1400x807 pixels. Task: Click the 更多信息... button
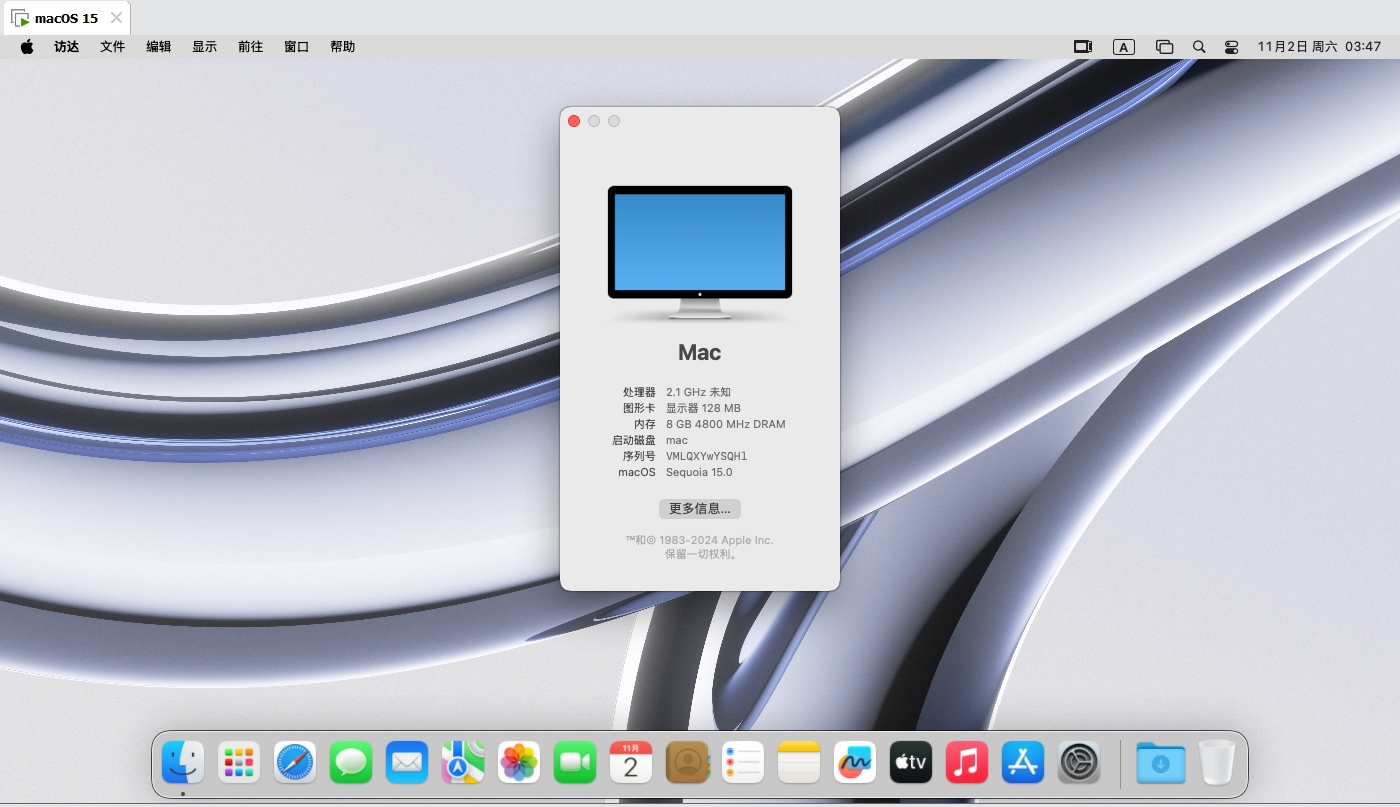(x=699, y=509)
